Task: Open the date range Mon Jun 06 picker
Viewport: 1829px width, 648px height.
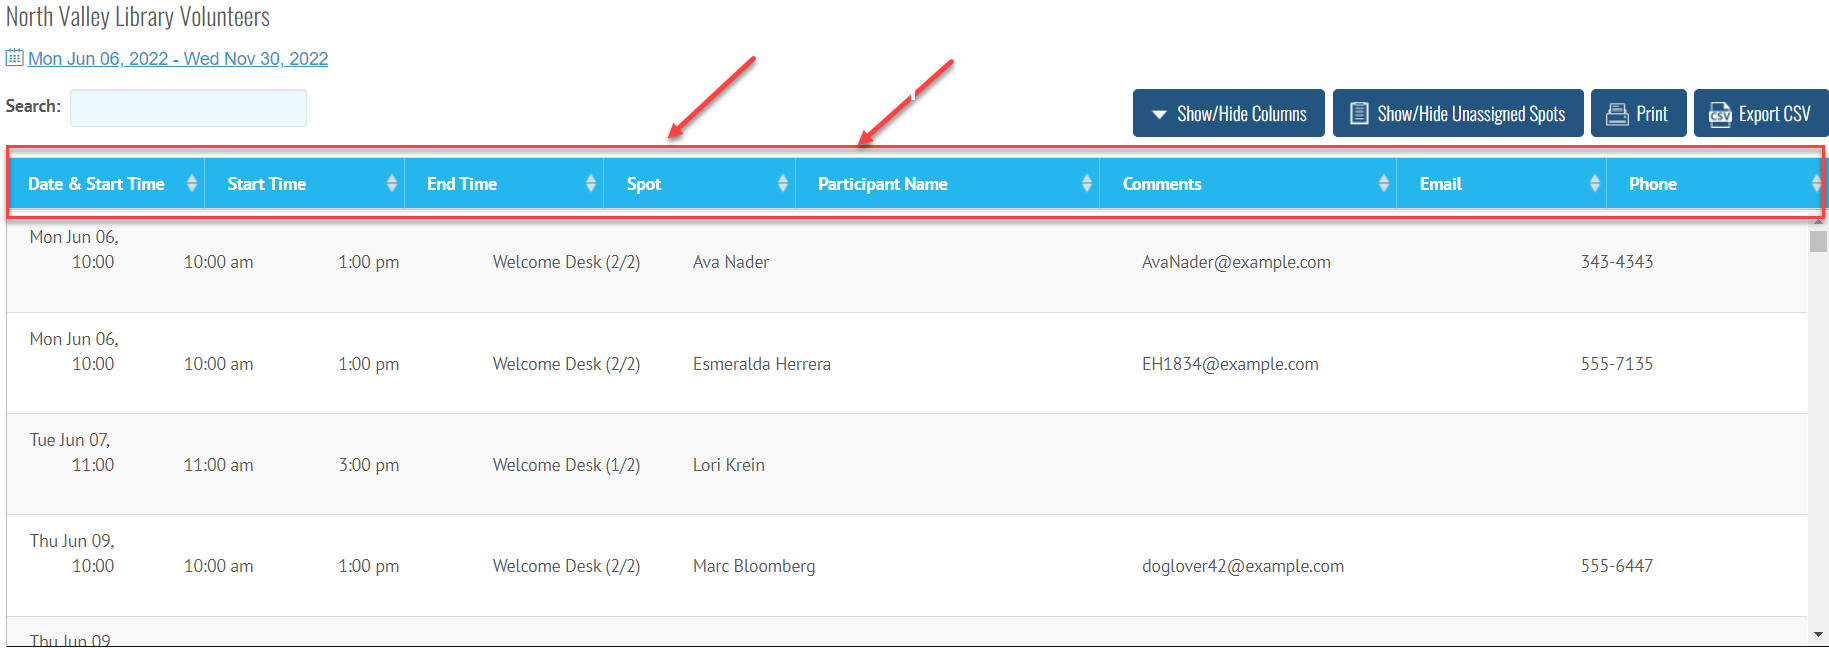Action: (178, 59)
